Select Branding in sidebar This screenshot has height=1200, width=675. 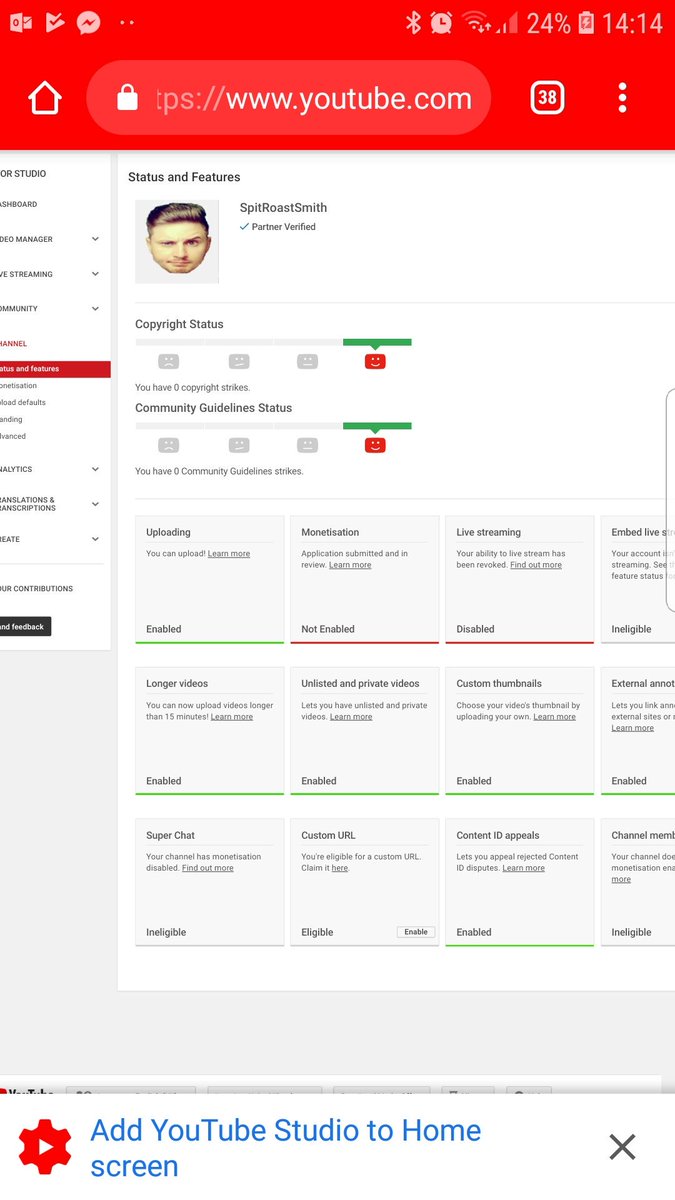click(x=11, y=420)
